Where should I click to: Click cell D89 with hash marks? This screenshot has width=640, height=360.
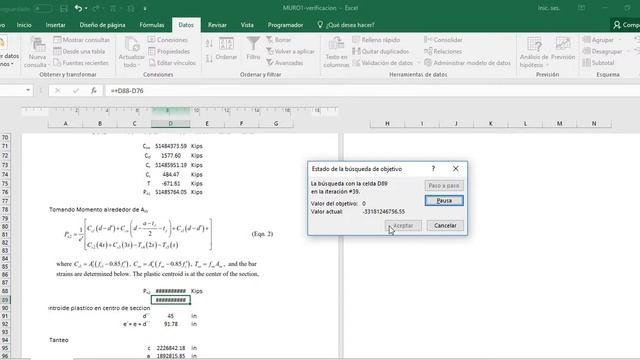pos(171,300)
